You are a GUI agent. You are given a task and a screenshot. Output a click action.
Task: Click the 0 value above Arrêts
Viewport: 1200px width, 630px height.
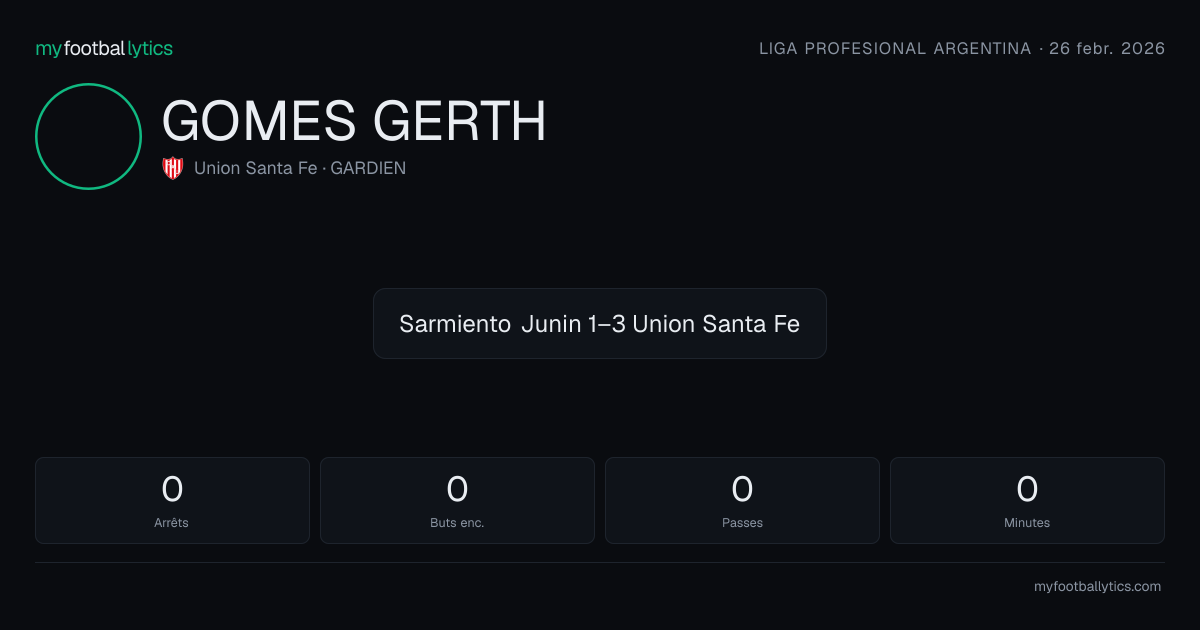pyautogui.click(x=172, y=489)
